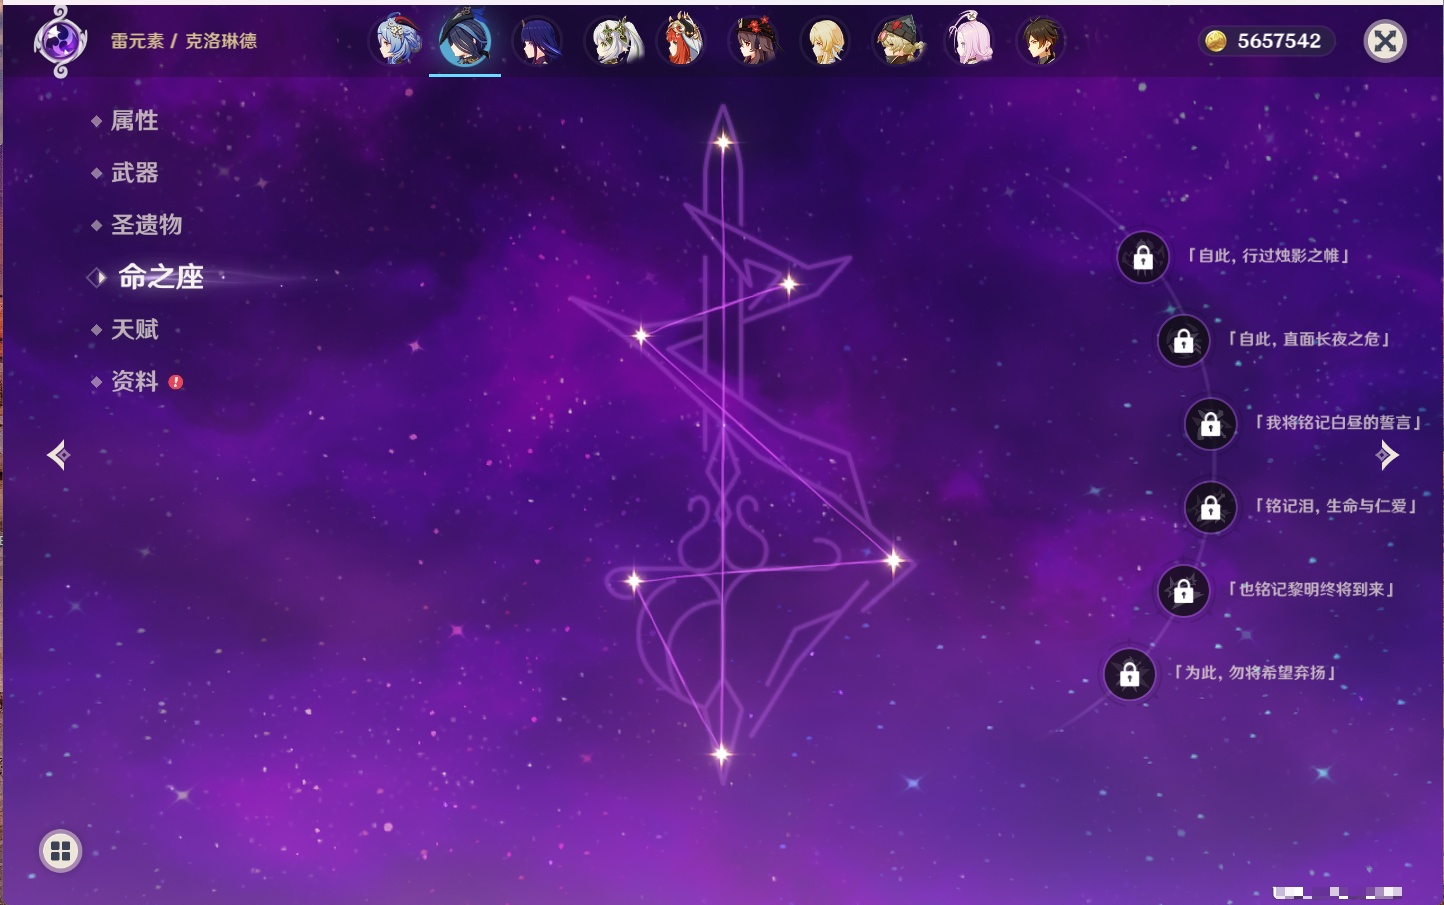Select locked constellation 「也铭记黎明终将到来」

[x=1183, y=591]
